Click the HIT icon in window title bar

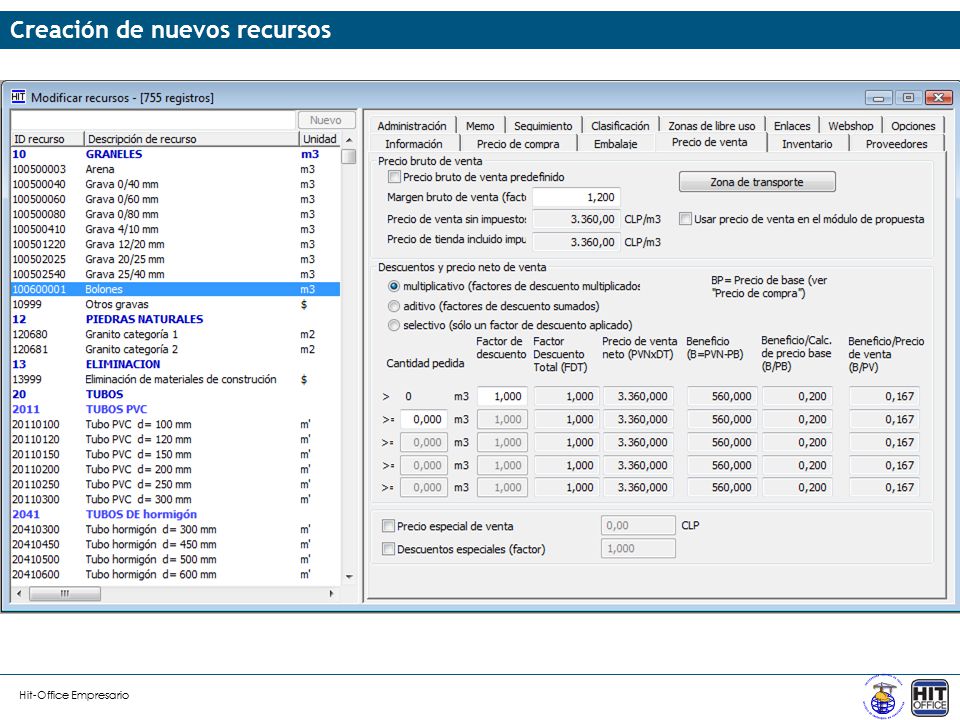18,97
